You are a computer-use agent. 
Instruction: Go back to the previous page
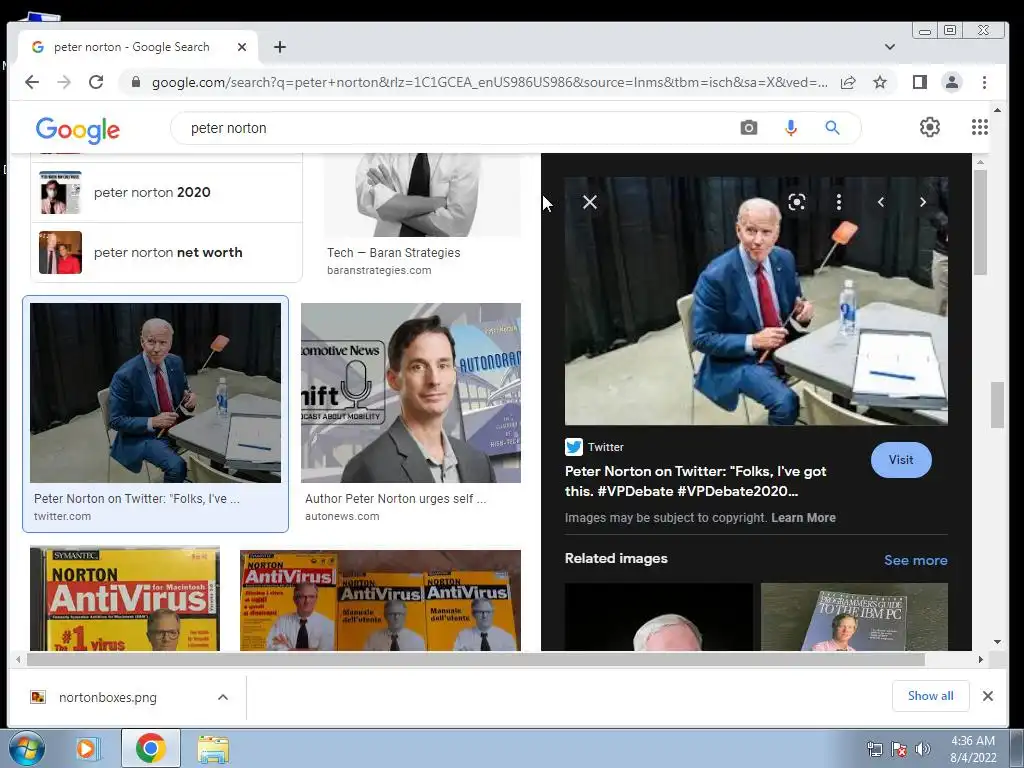[x=31, y=82]
